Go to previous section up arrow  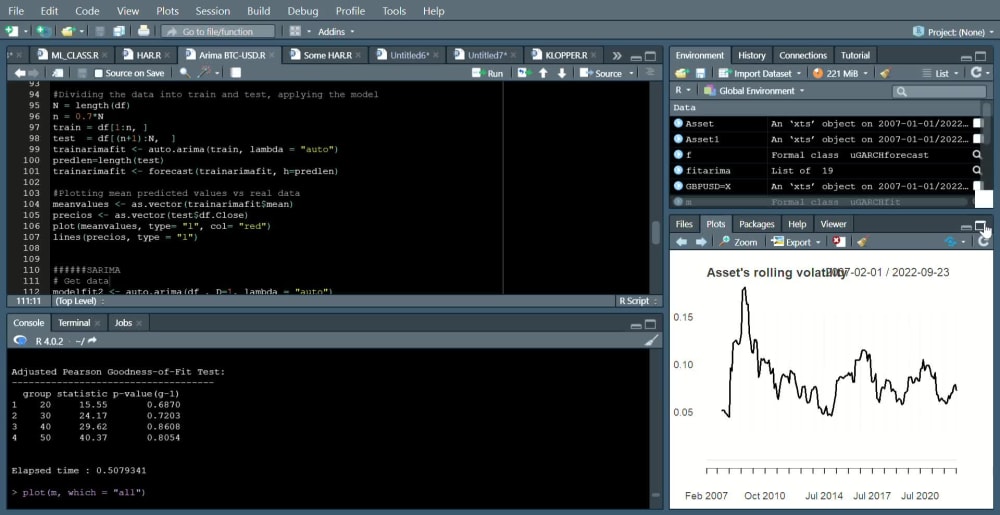coord(543,73)
